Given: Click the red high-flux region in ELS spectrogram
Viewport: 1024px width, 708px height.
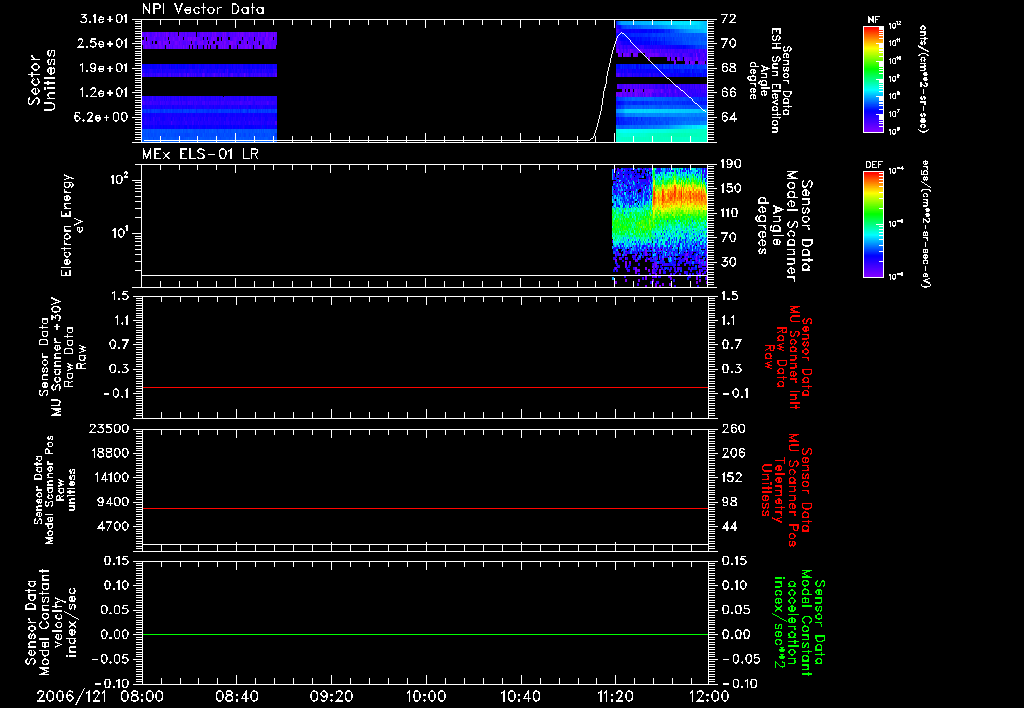Looking at the screenshot, I should click(680, 195).
